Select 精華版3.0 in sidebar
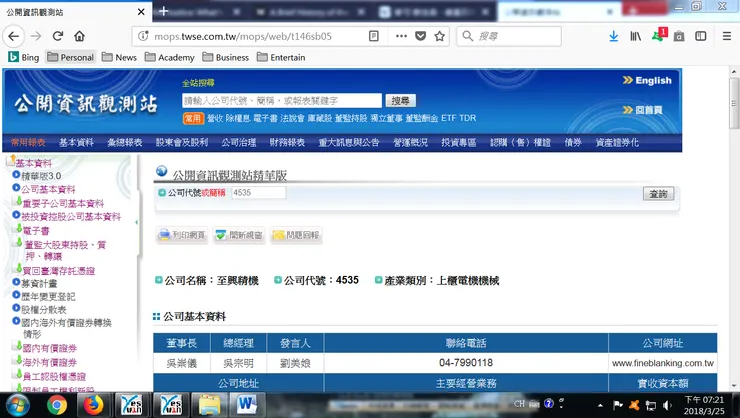This screenshot has height=418, width=740. [x=41, y=176]
